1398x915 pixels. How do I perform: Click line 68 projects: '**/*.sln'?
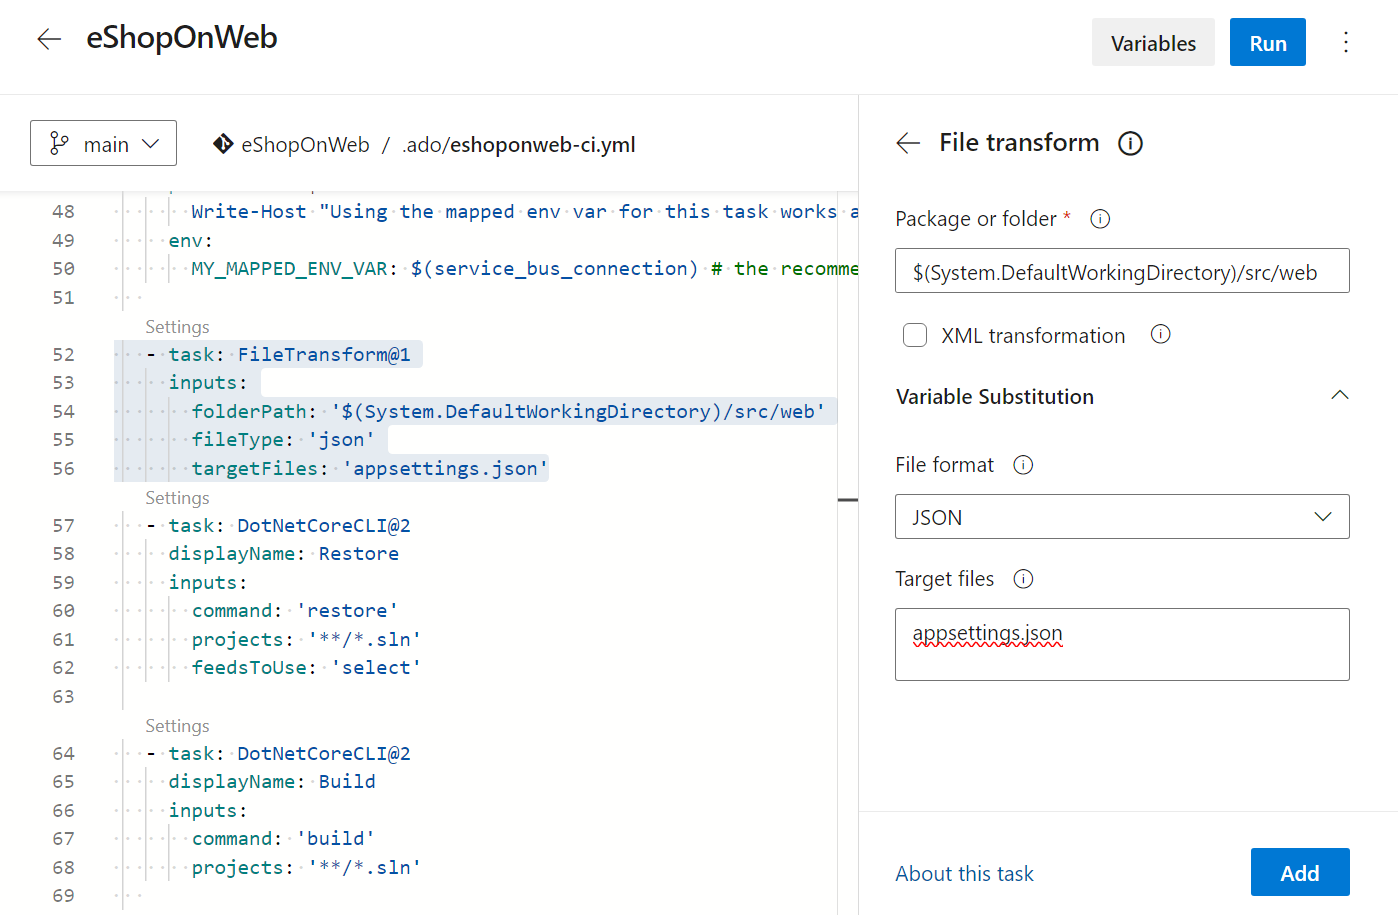tap(306, 867)
